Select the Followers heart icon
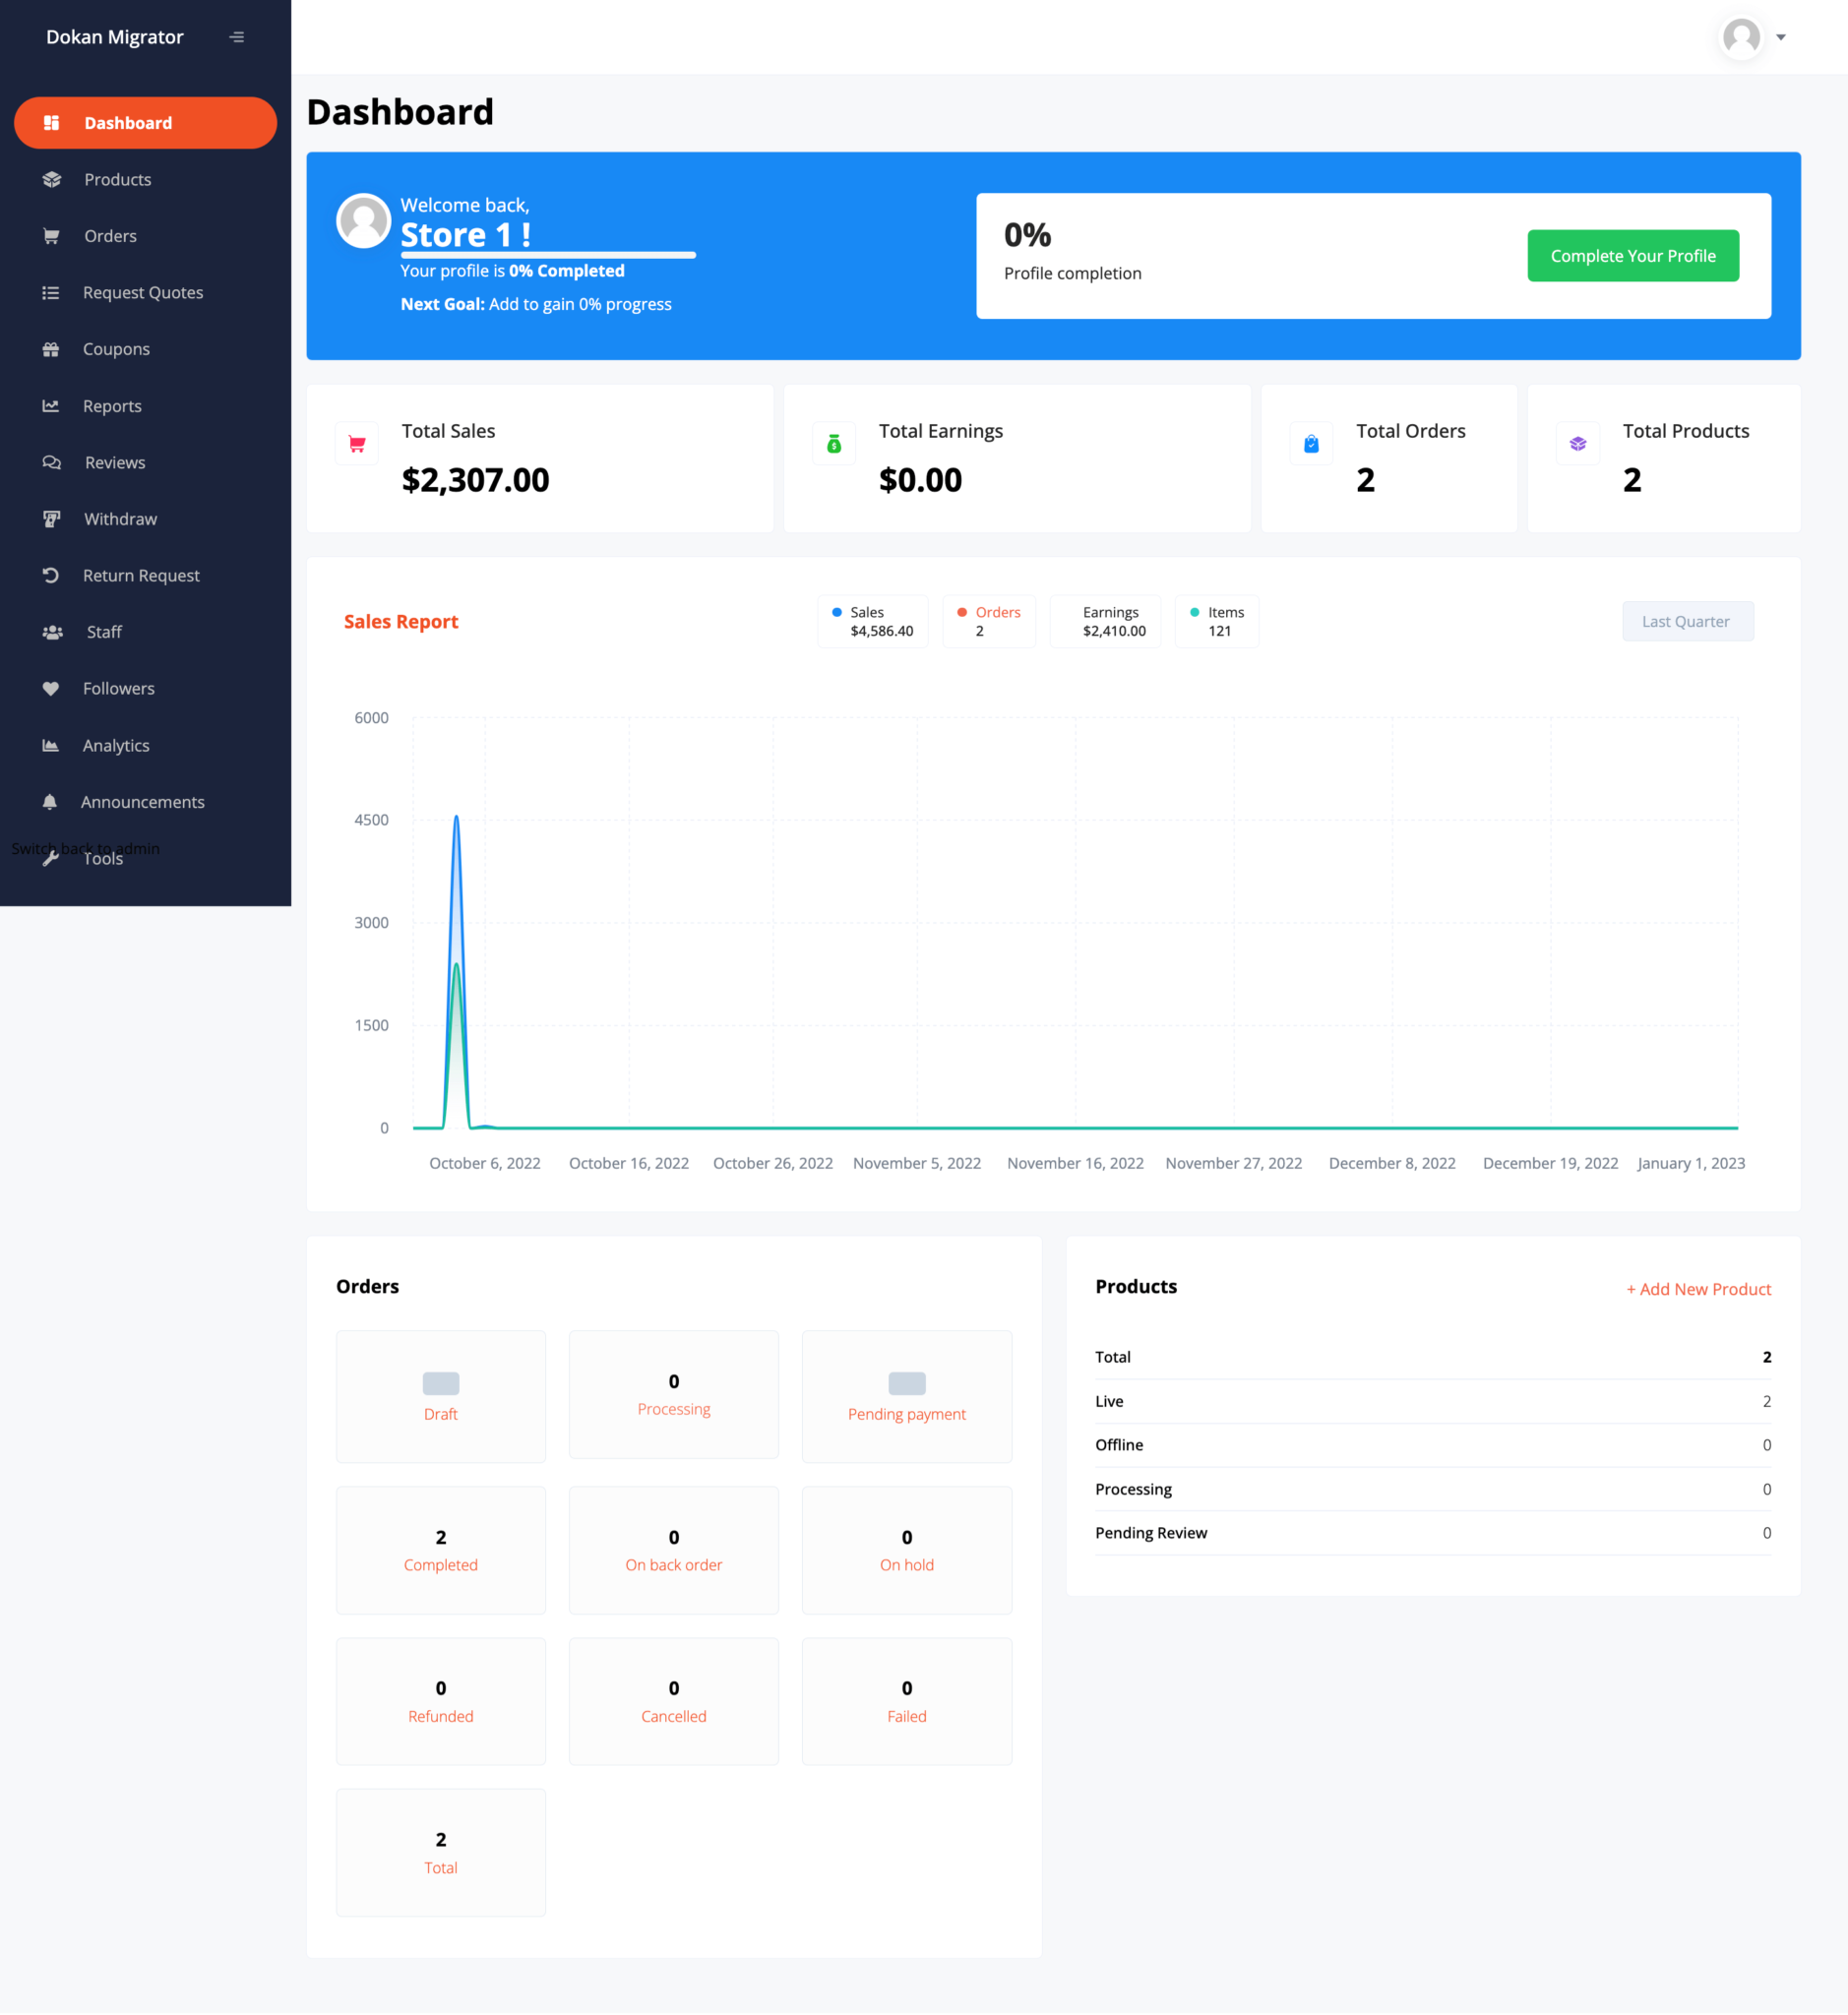 (51, 688)
